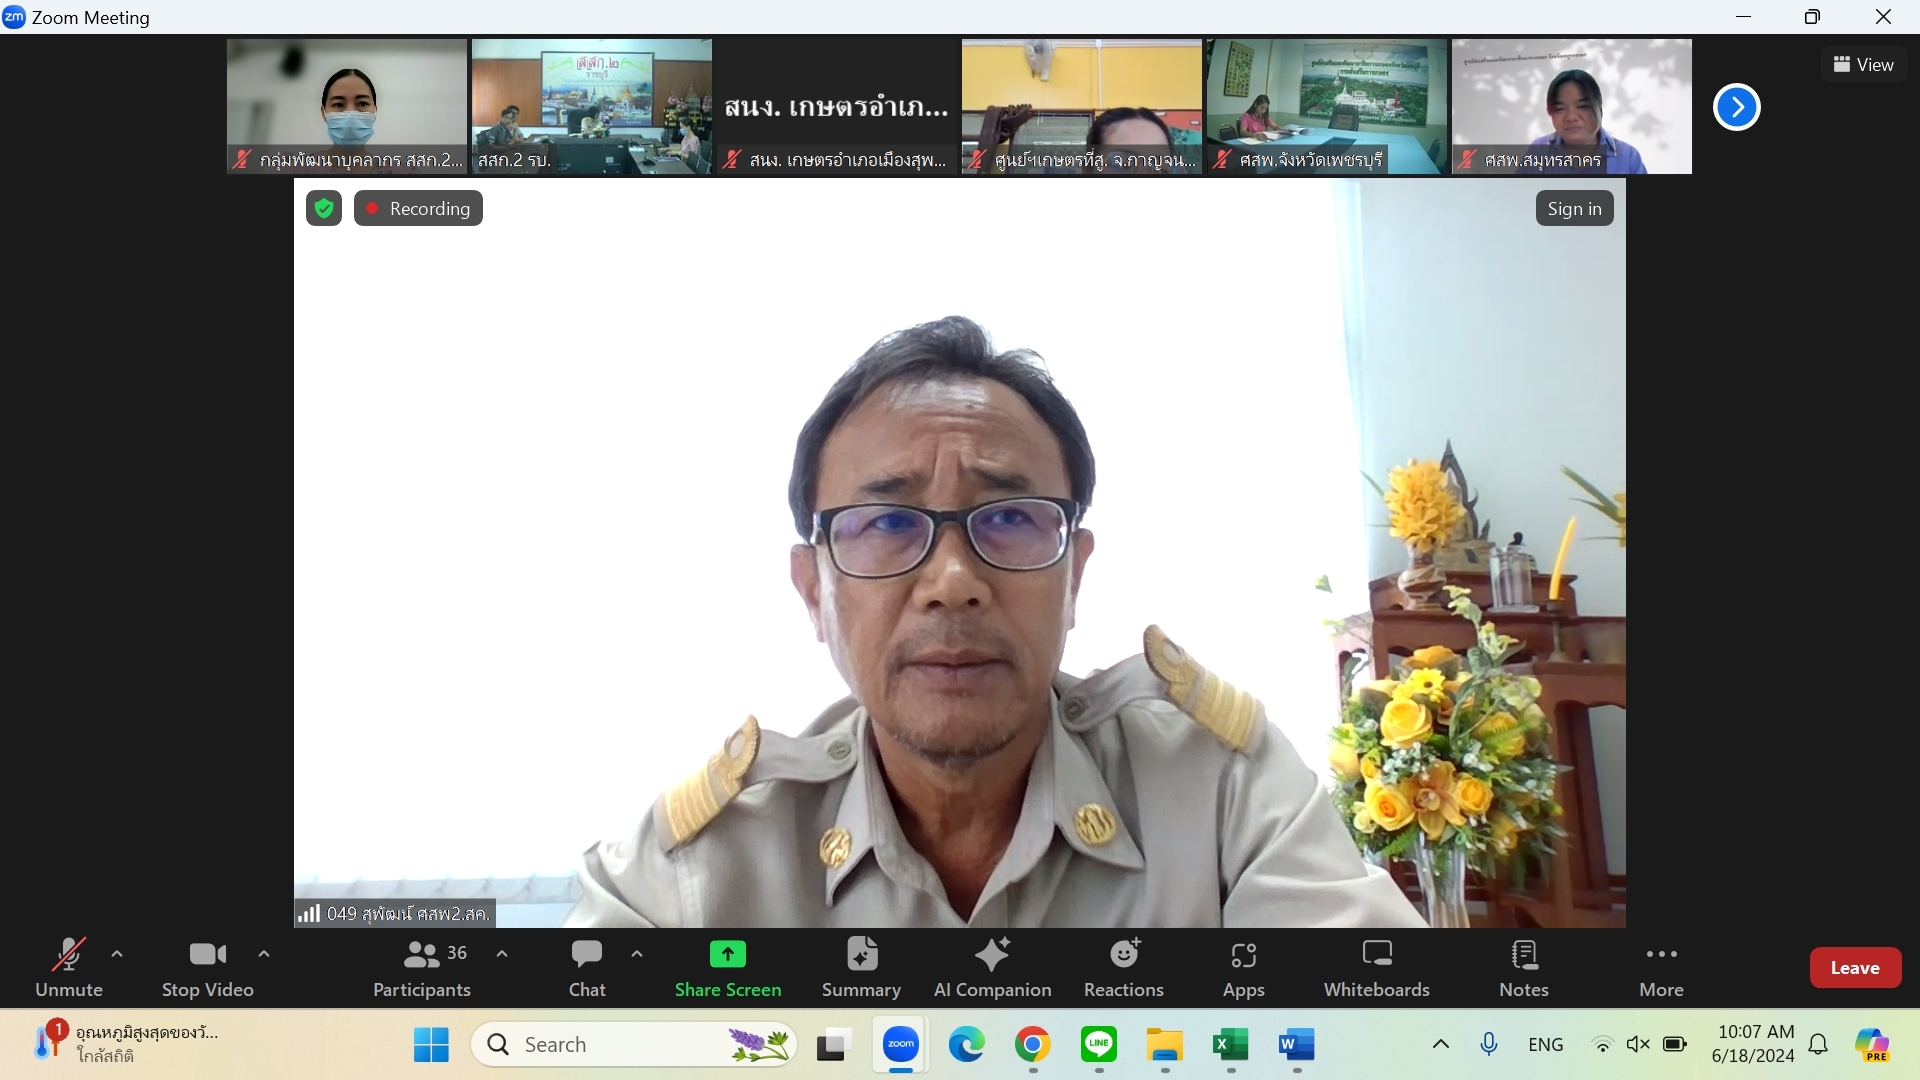This screenshot has width=1920, height=1080.
Task: Unmute the microphone
Action: coord(68,967)
